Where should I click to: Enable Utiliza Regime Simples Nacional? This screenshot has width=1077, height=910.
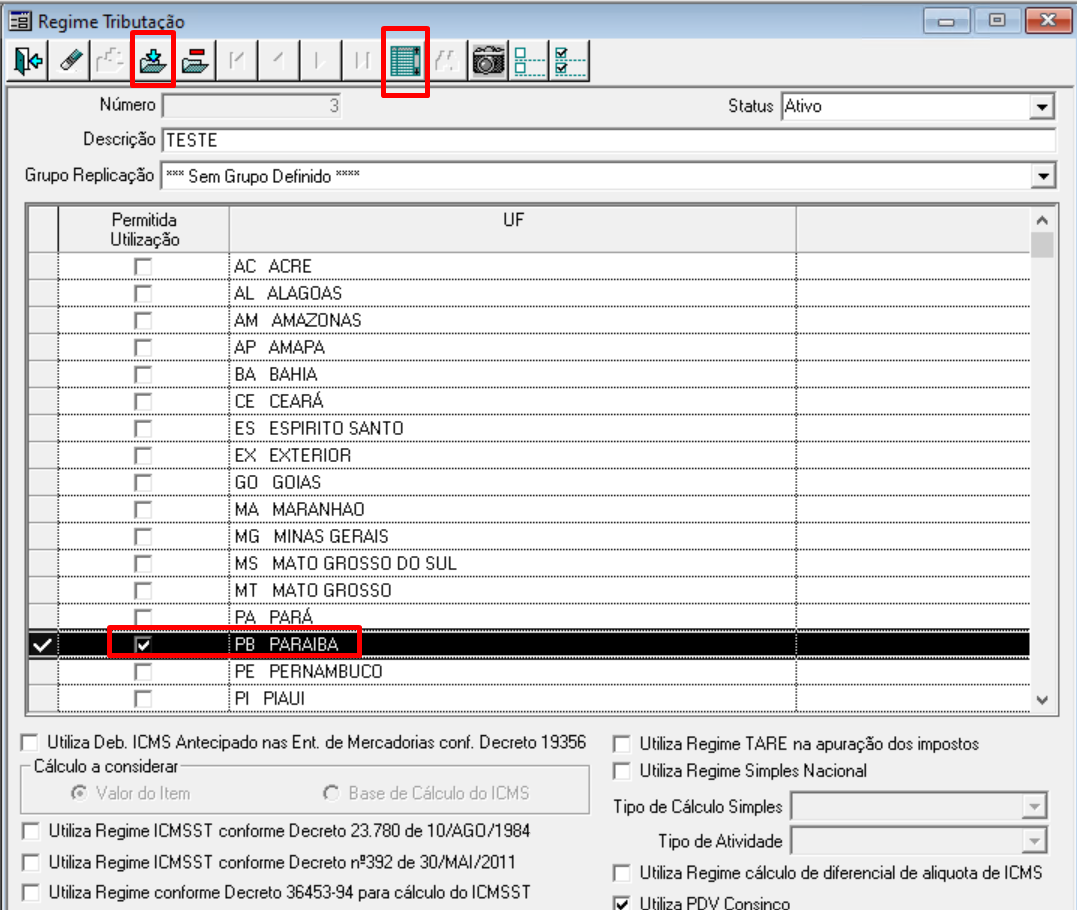[622, 771]
